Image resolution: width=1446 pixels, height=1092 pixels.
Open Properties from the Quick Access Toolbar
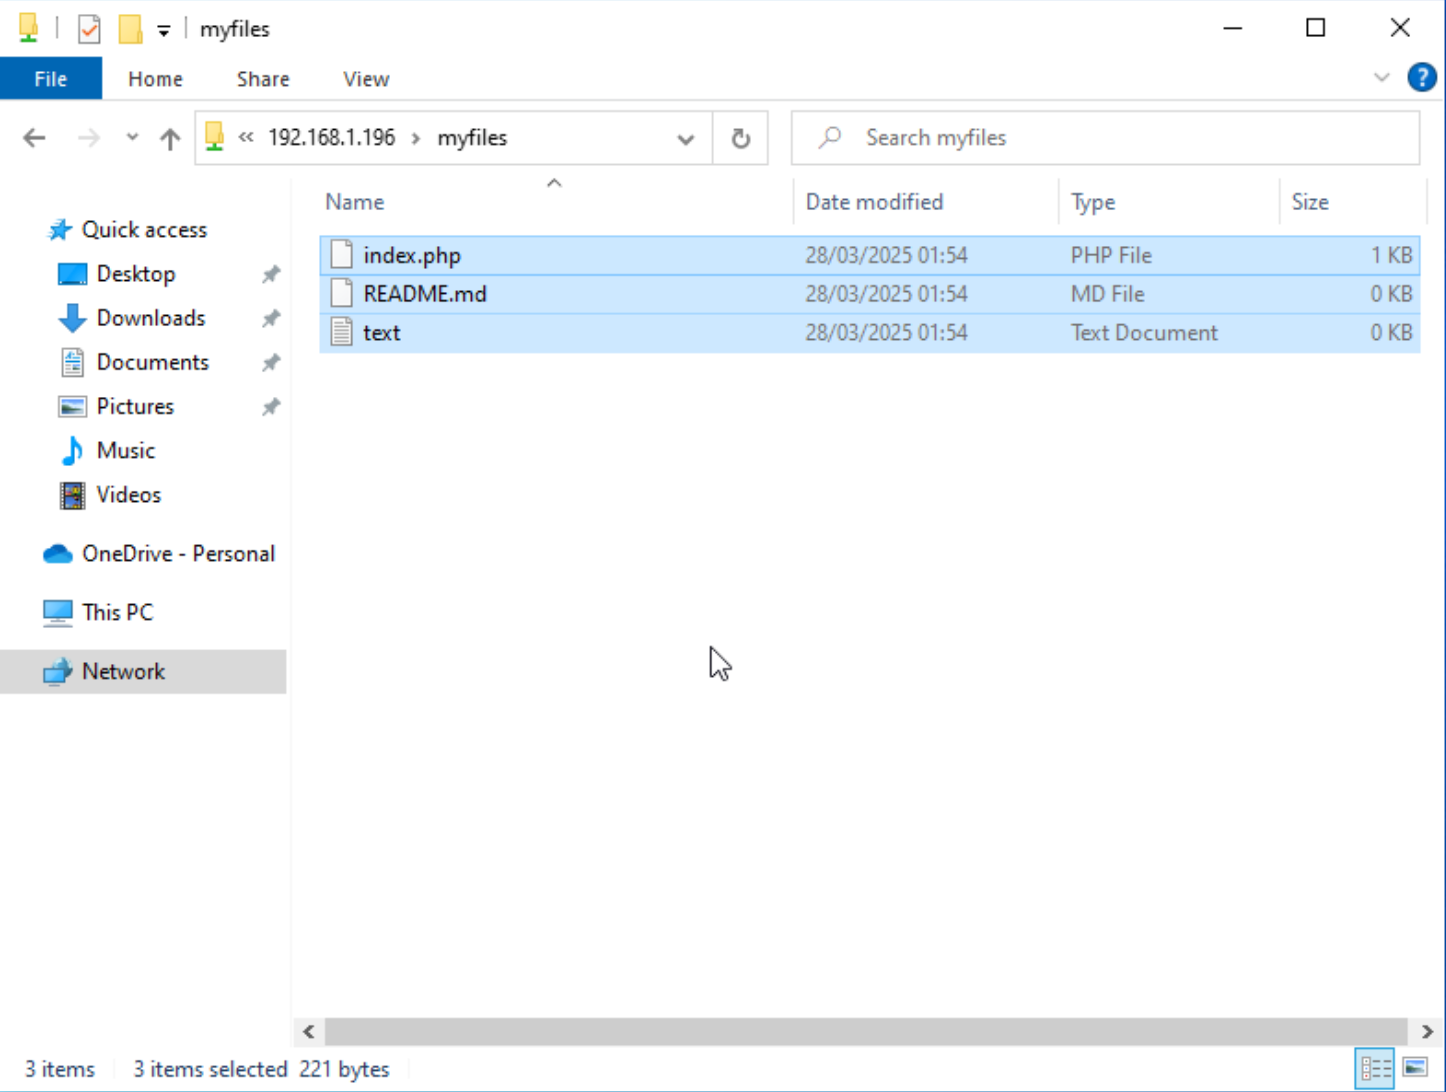coord(89,28)
